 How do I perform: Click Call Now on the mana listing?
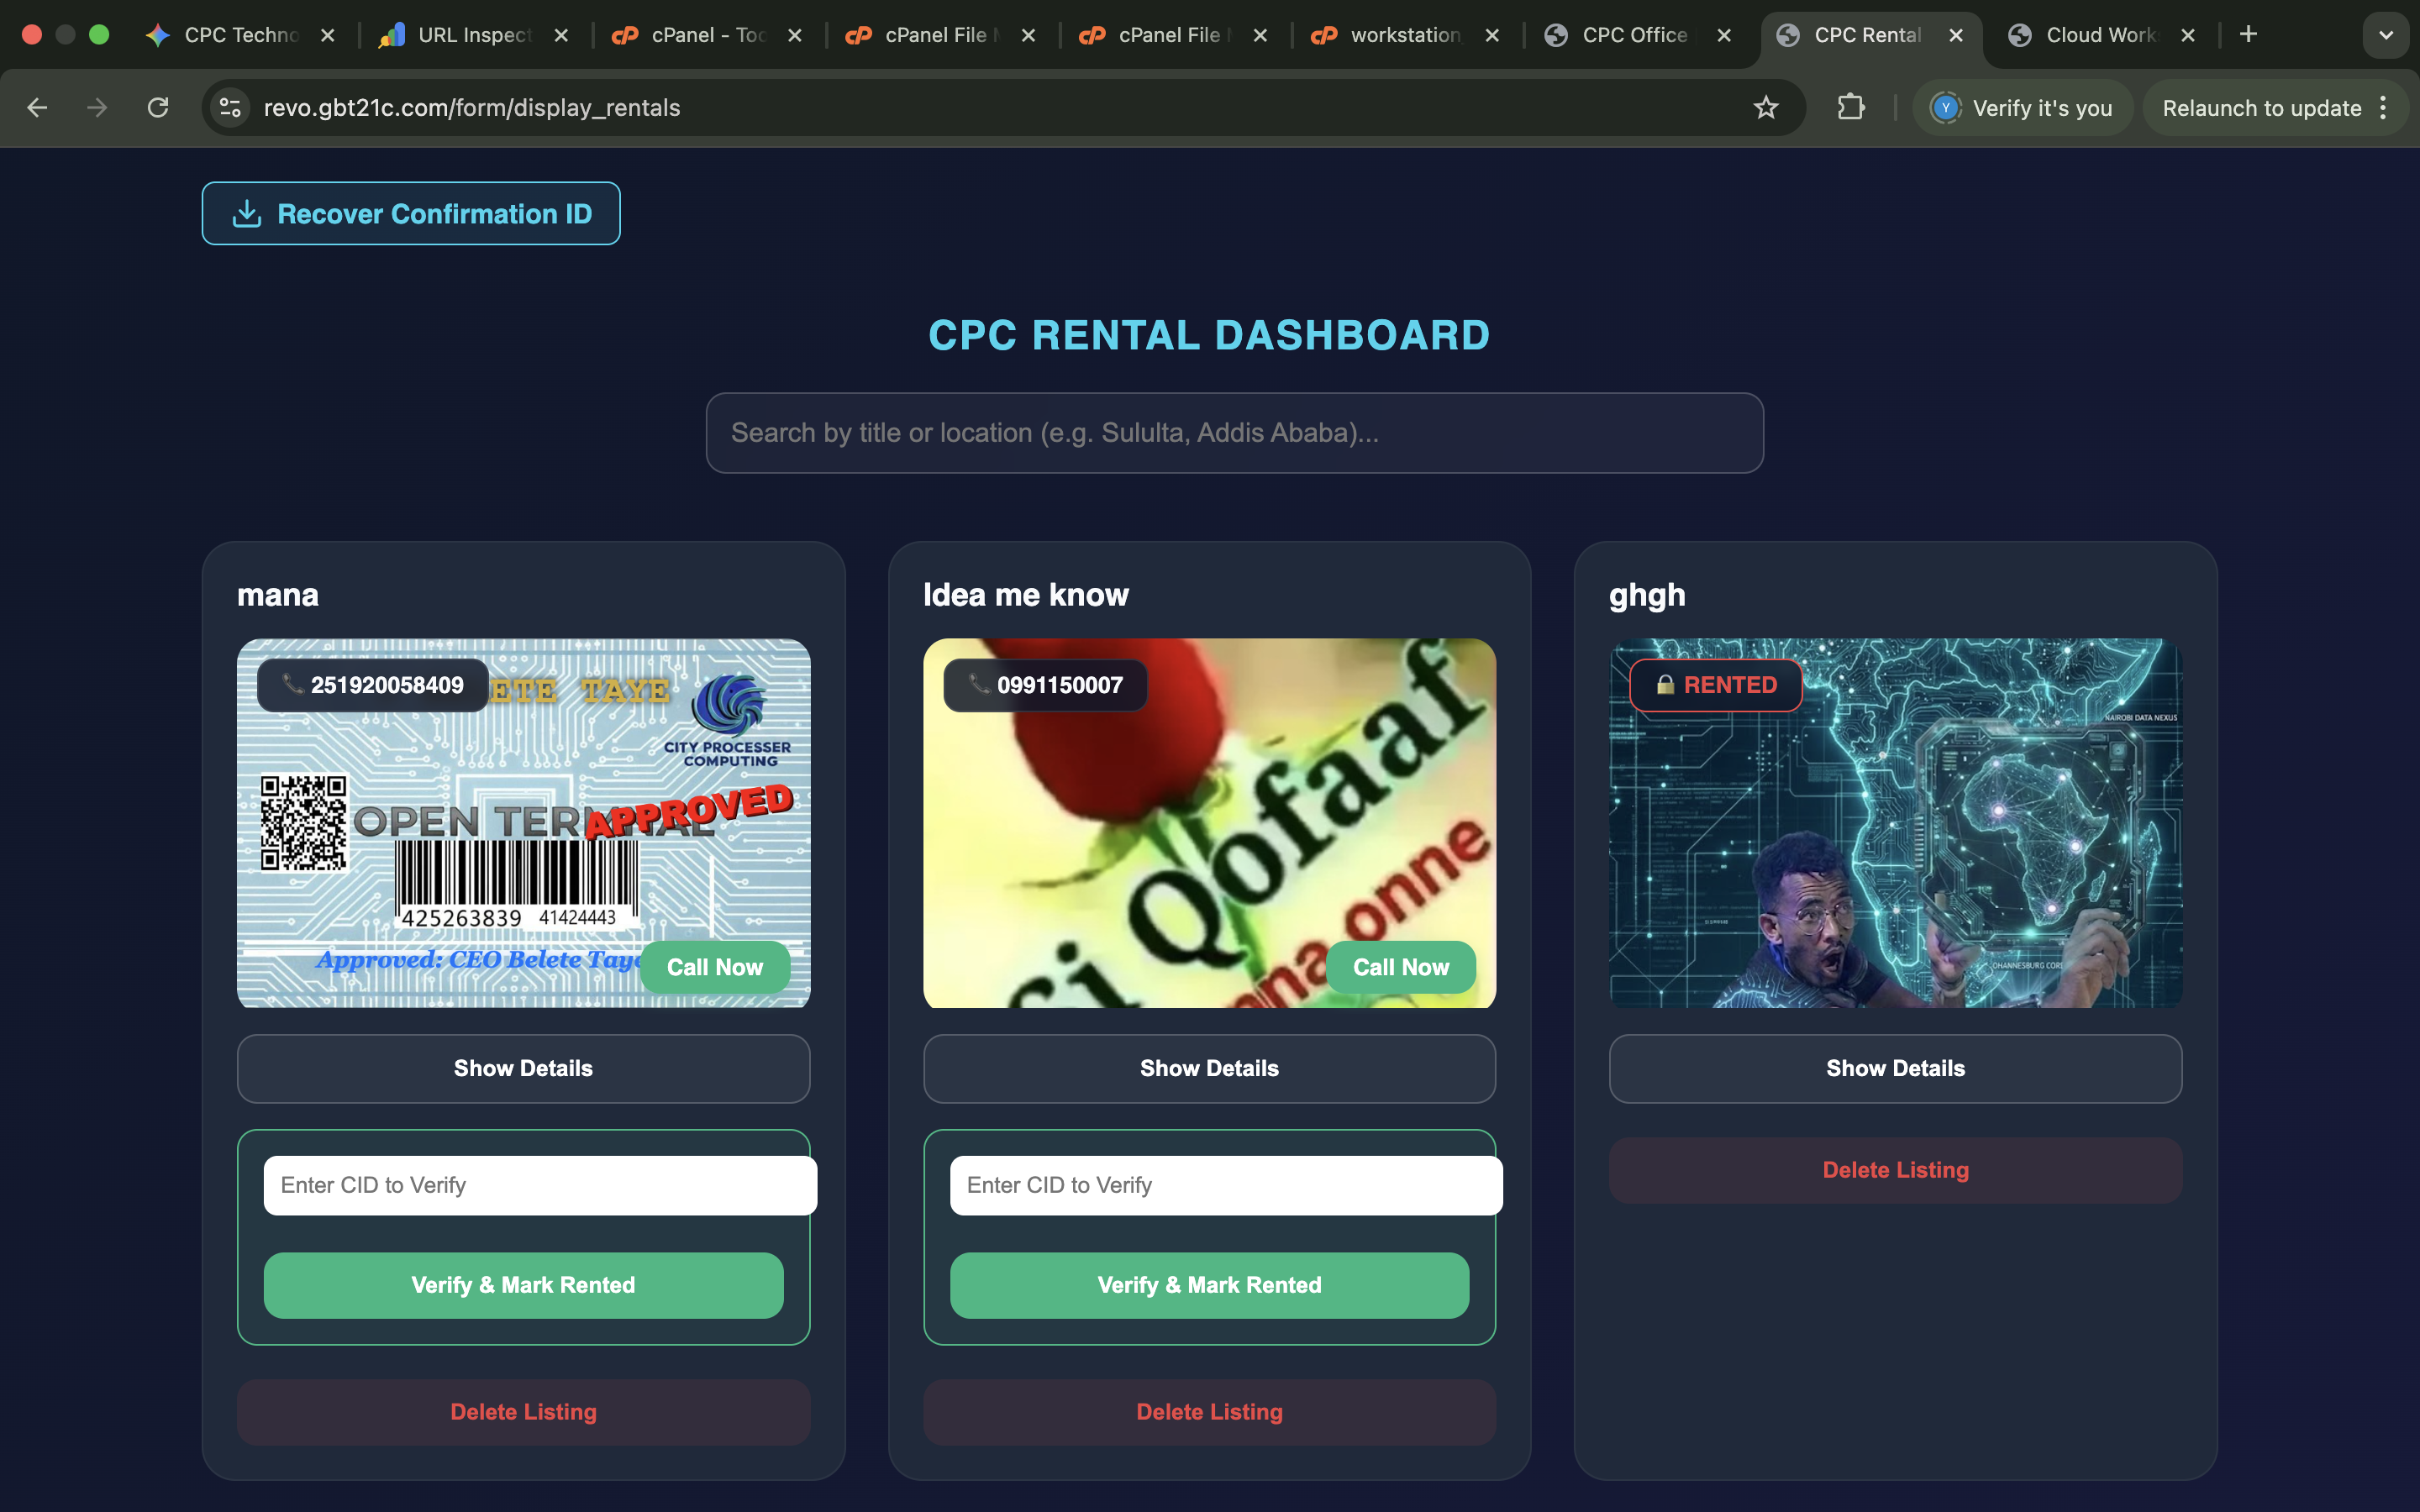(x=715, y=967)
